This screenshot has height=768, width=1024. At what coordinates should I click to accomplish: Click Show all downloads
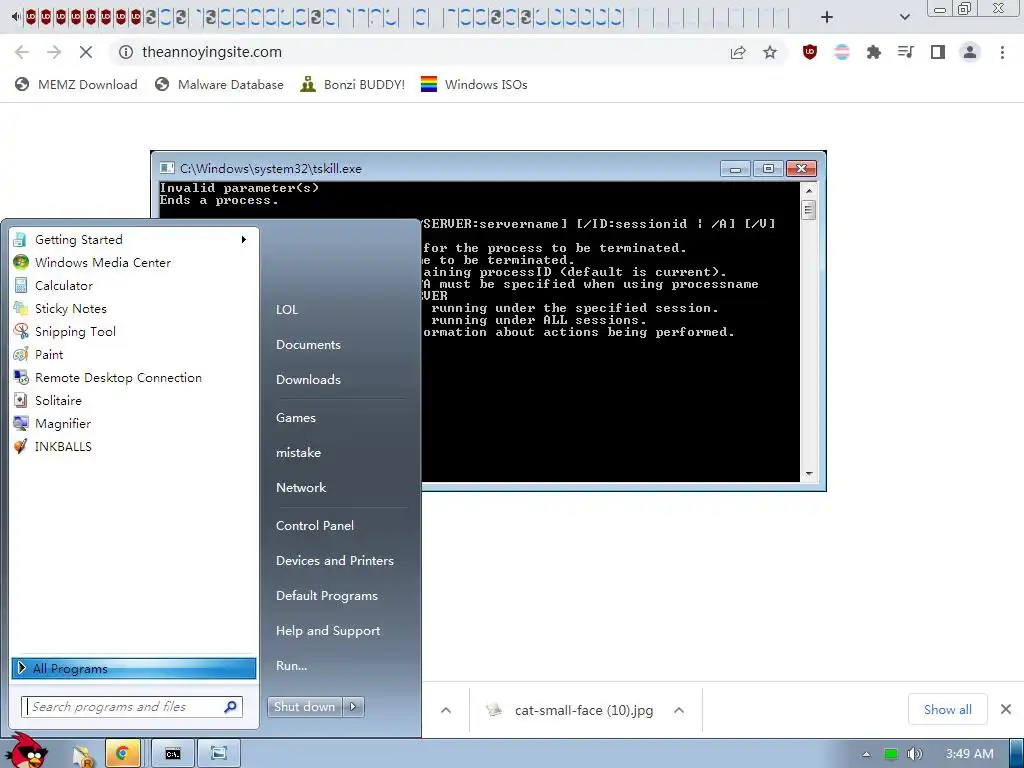[x=948, y=709]
